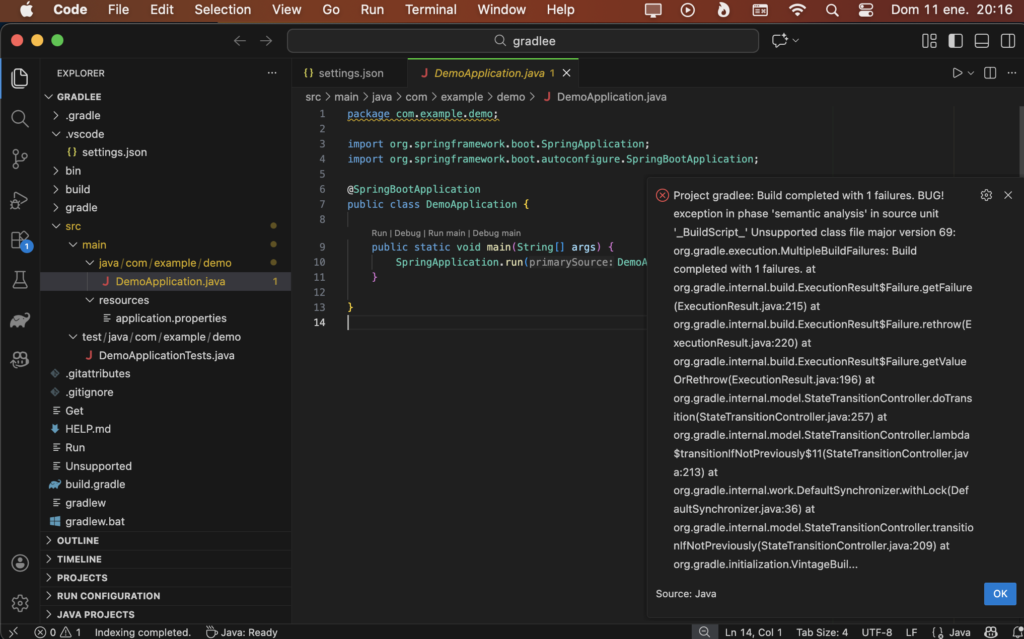Click the gradlee command center search box
The width and height of the screenshot is (1024, 639).
coord(524,41)
